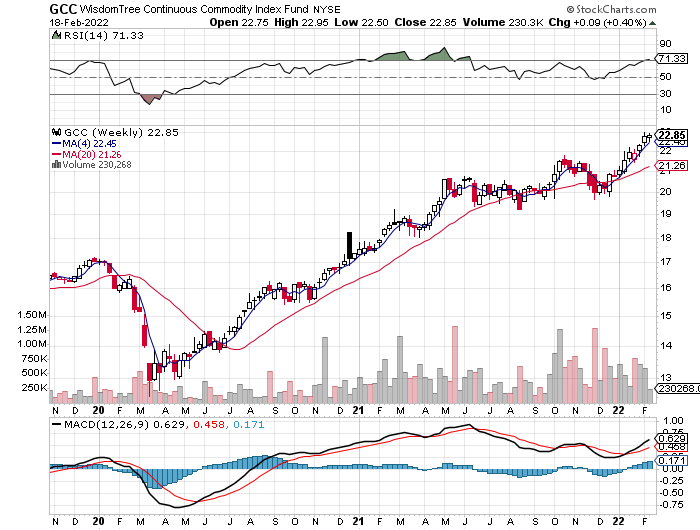Click the 15 price axis label
This screenshot has height=530, width=700.
(x=666, y=316)
